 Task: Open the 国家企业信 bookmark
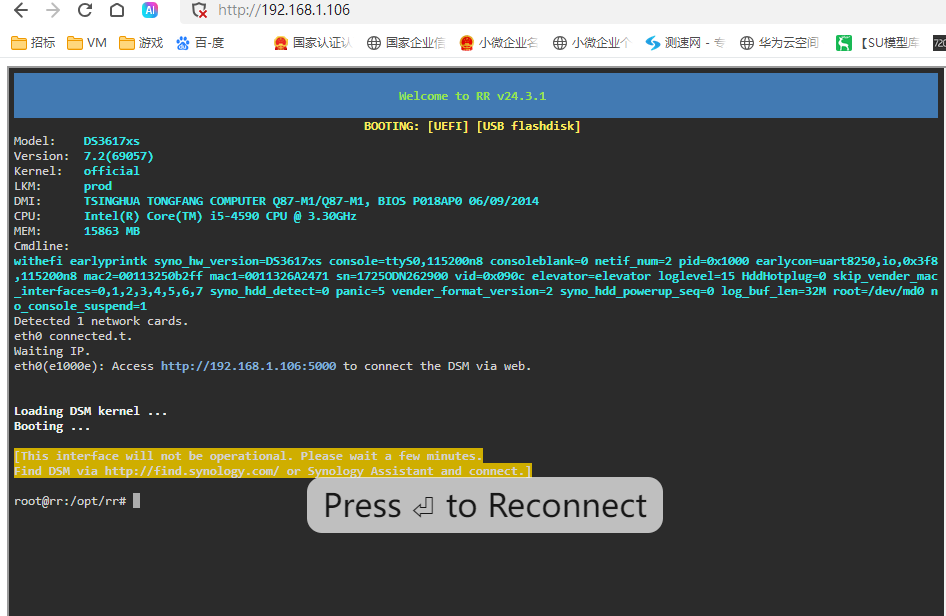(x=406, y=43)
